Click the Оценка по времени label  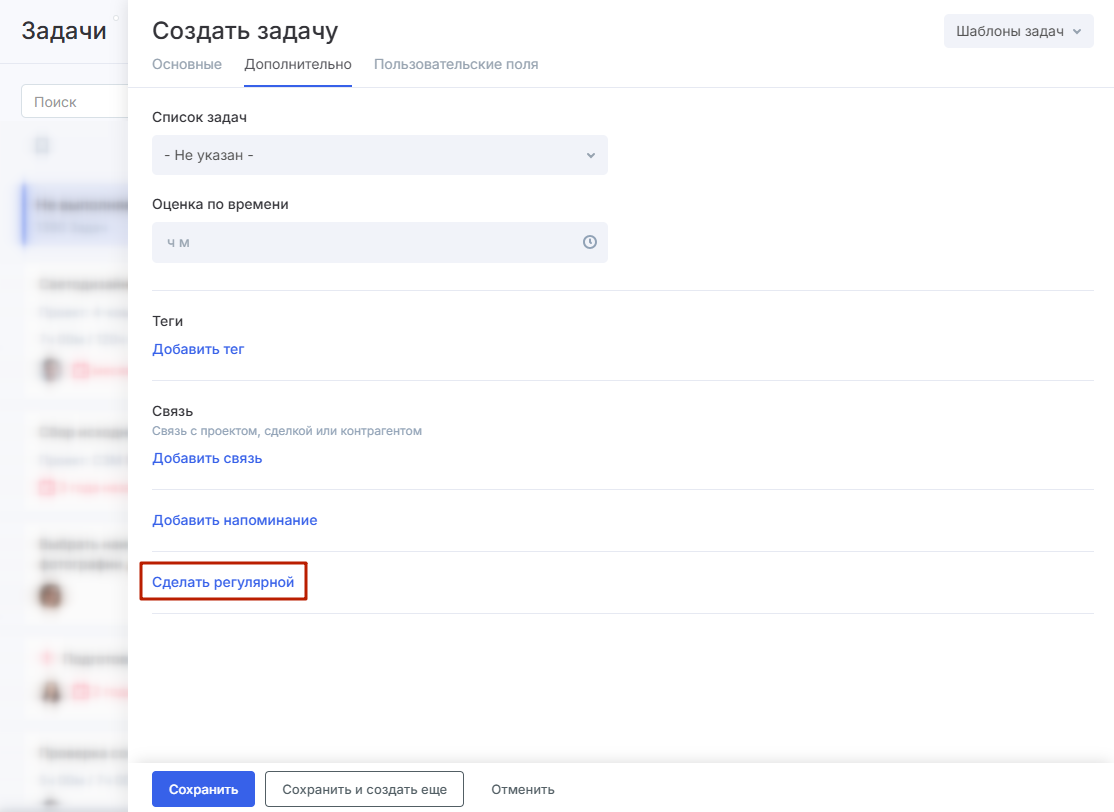(220, 205)
